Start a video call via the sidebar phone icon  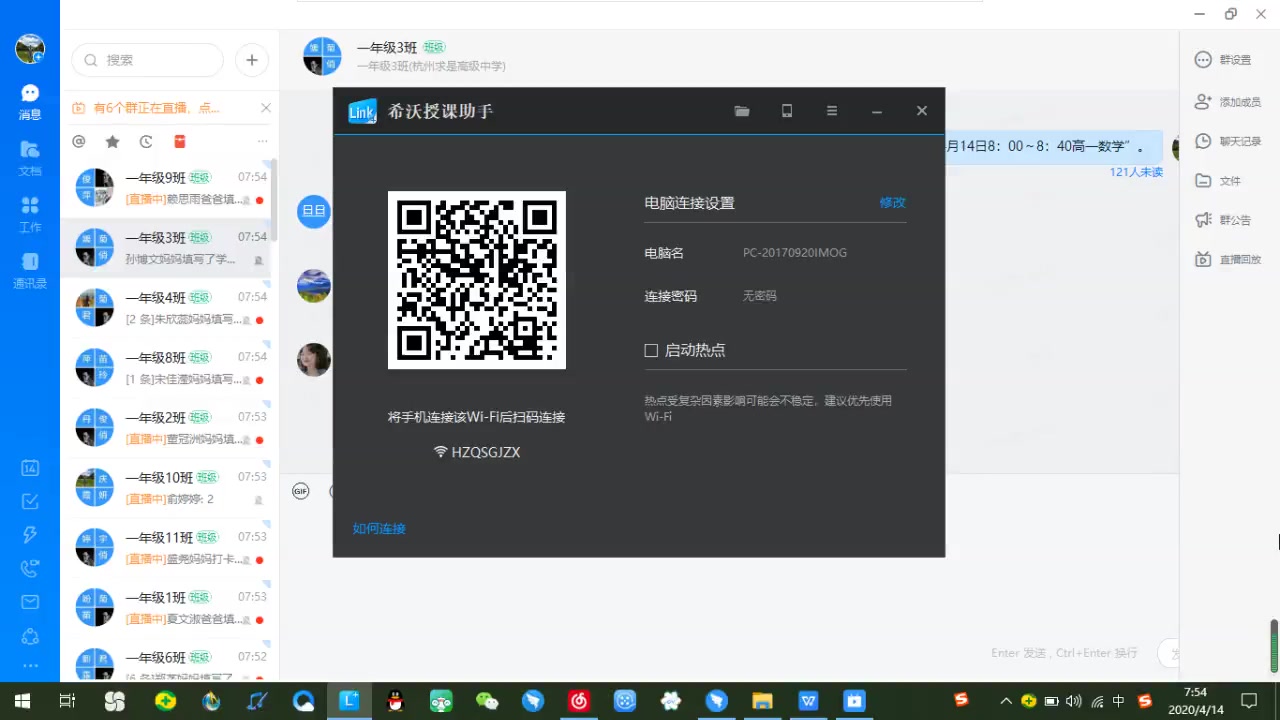pos(30,568)
